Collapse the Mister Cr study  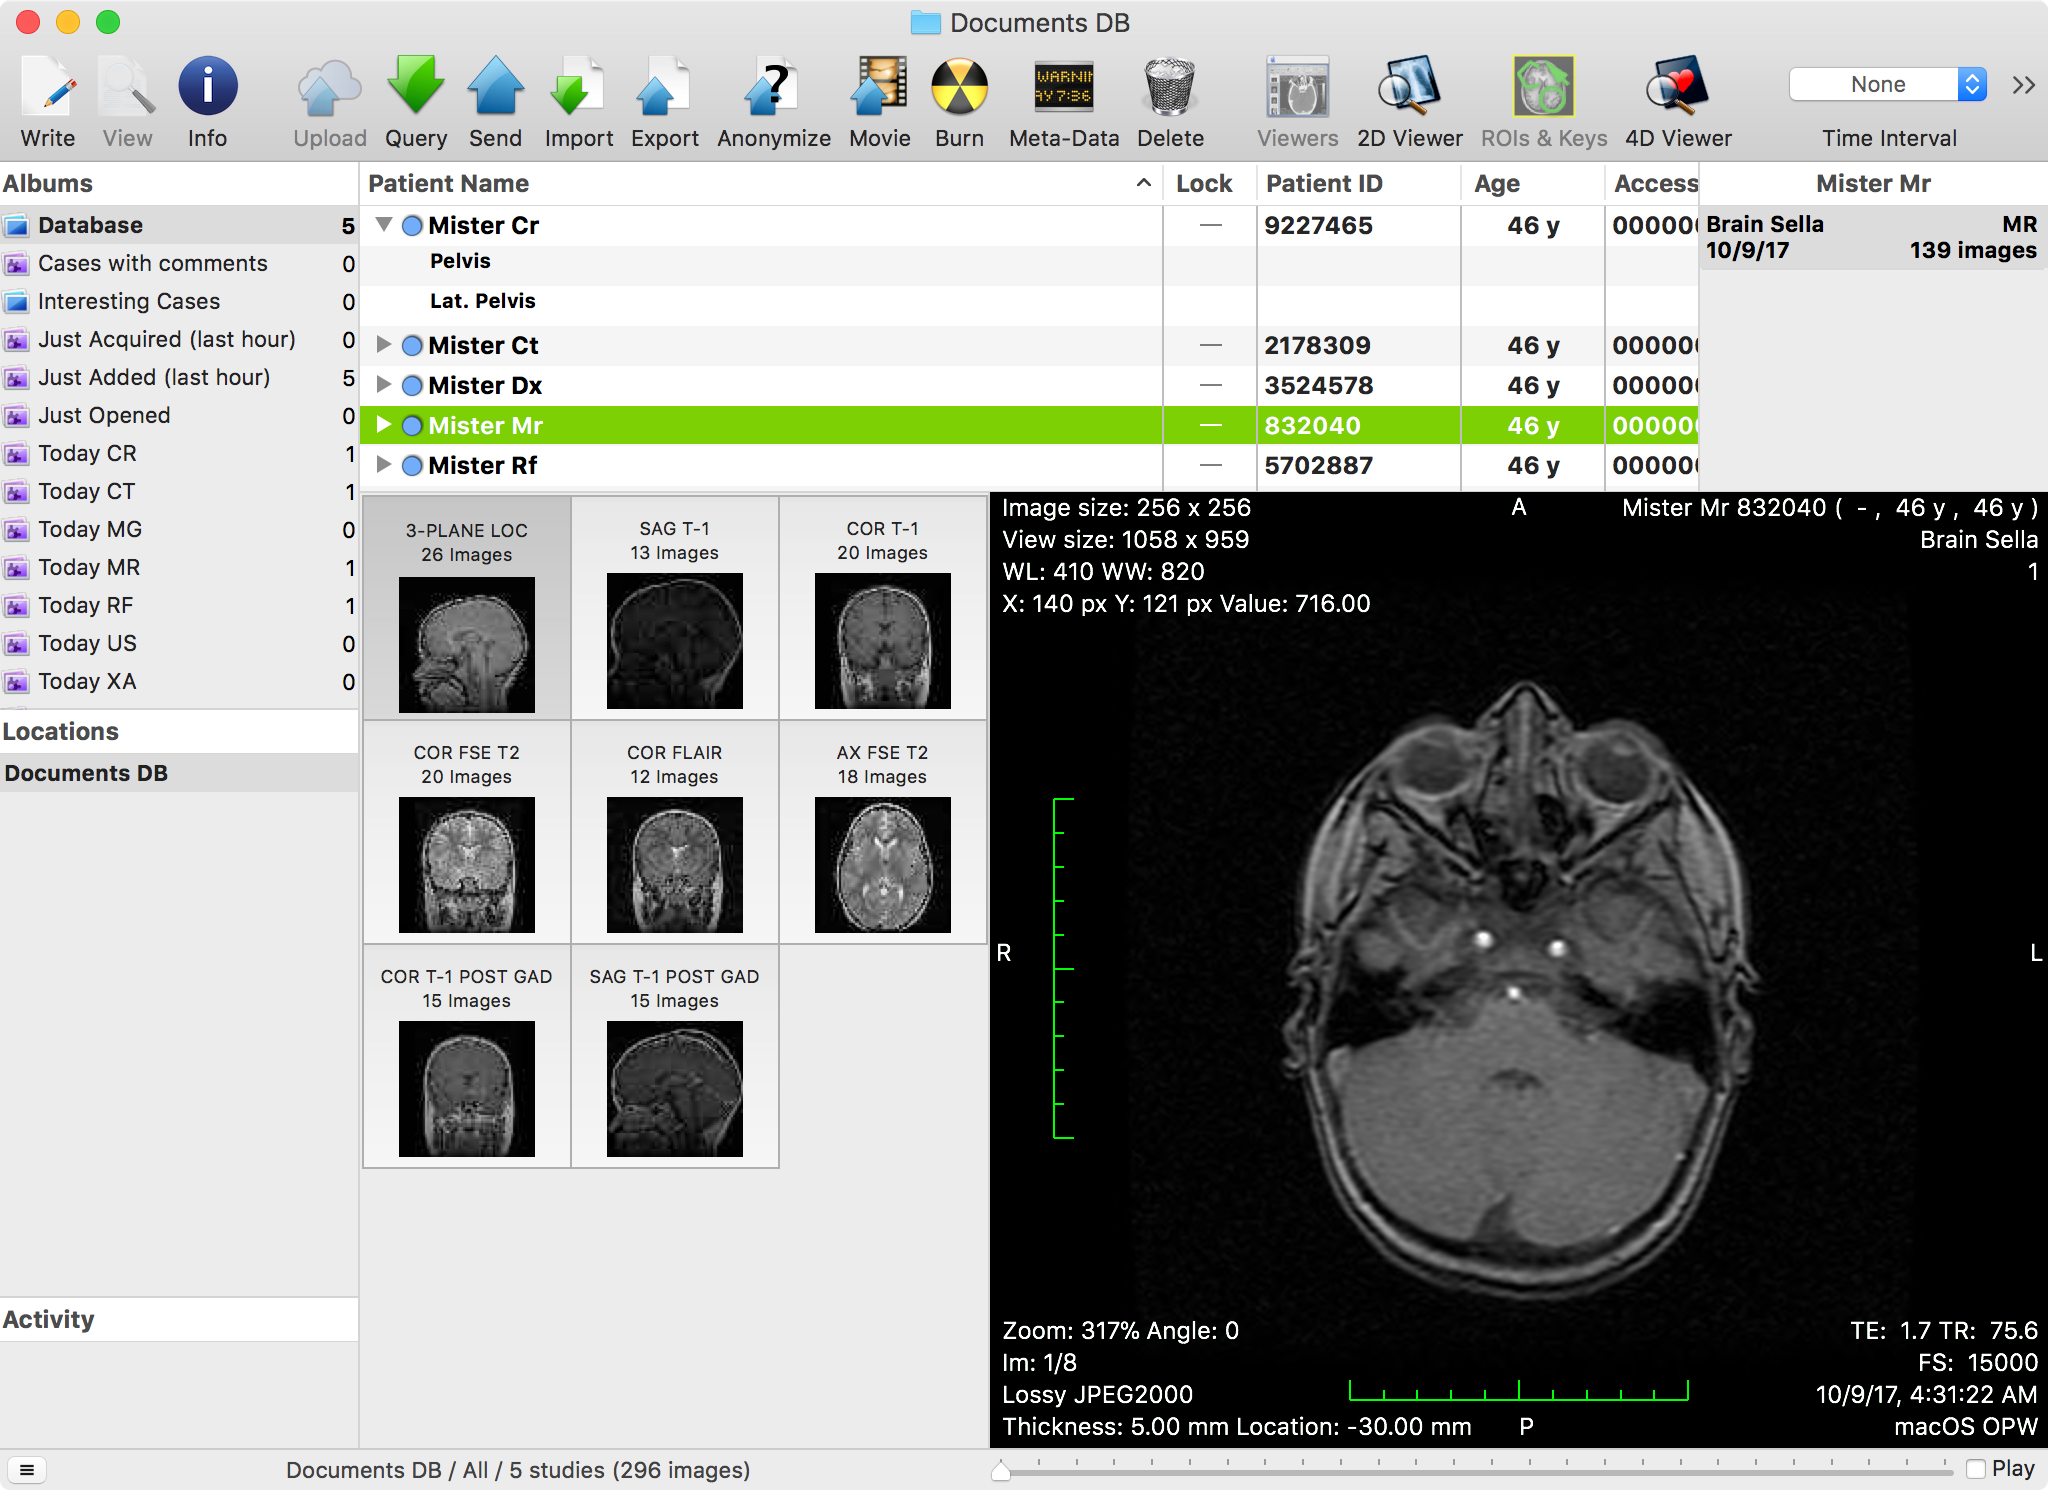point(384,225)
